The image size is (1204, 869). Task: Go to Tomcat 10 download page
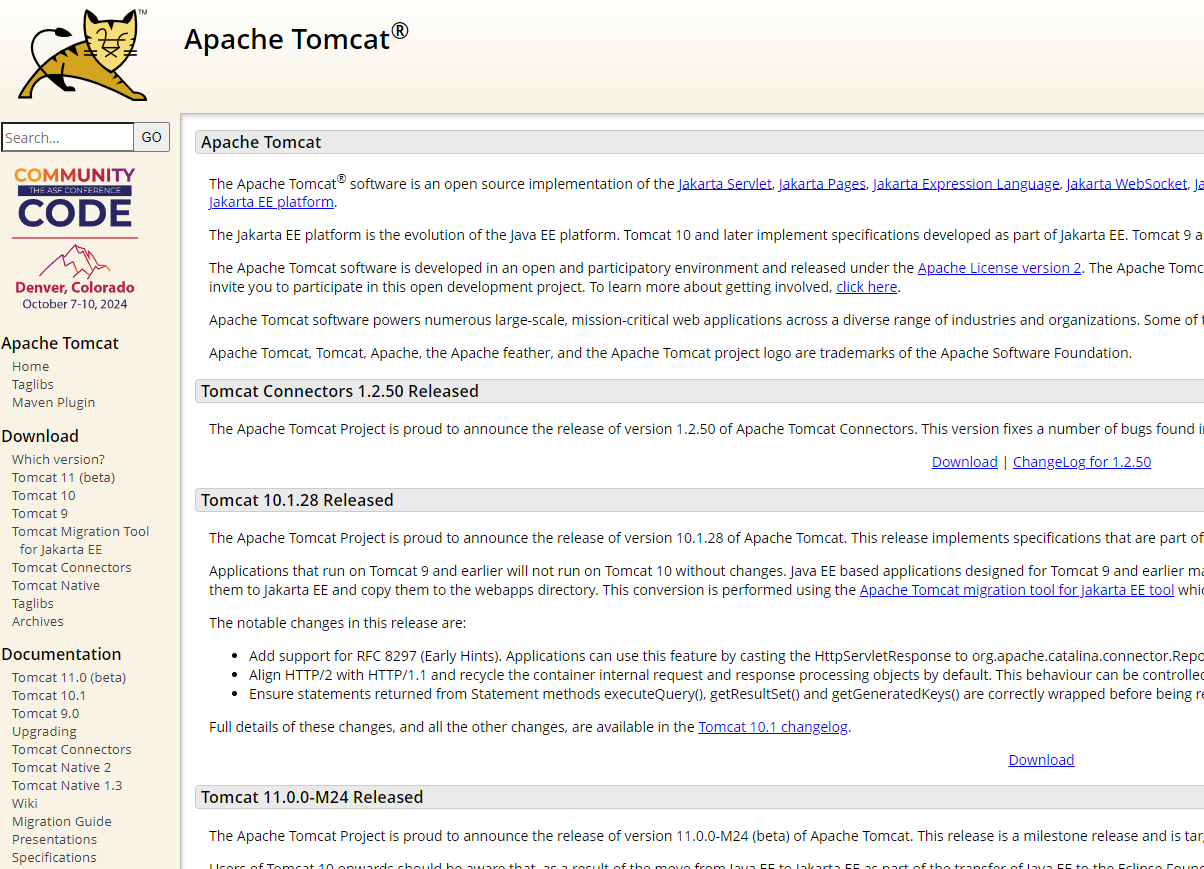coord(44,495)
